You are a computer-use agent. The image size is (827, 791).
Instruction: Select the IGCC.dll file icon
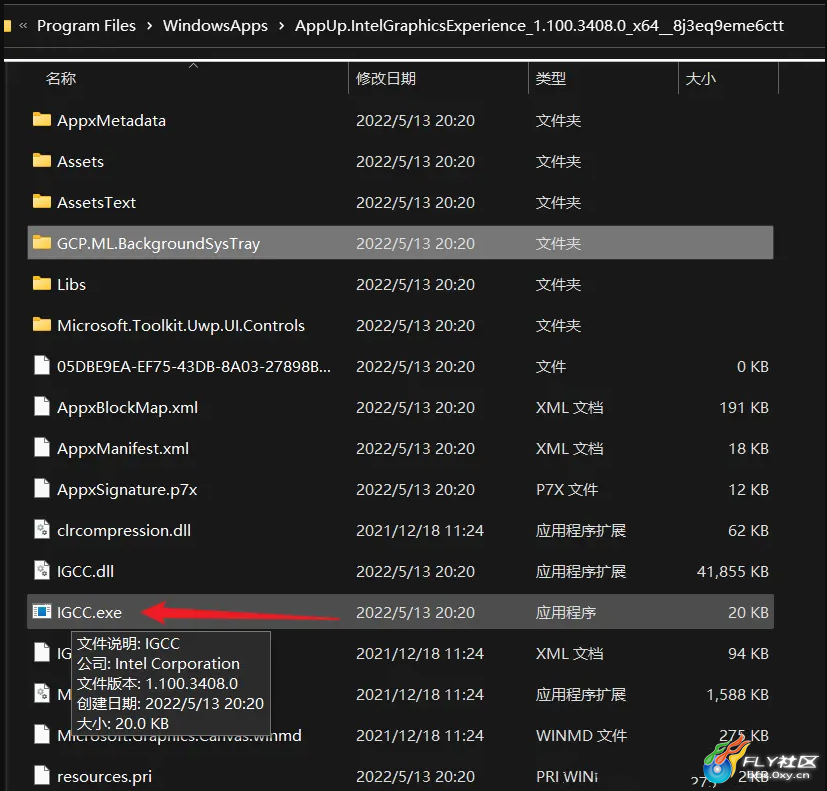(x=42, y=571)
